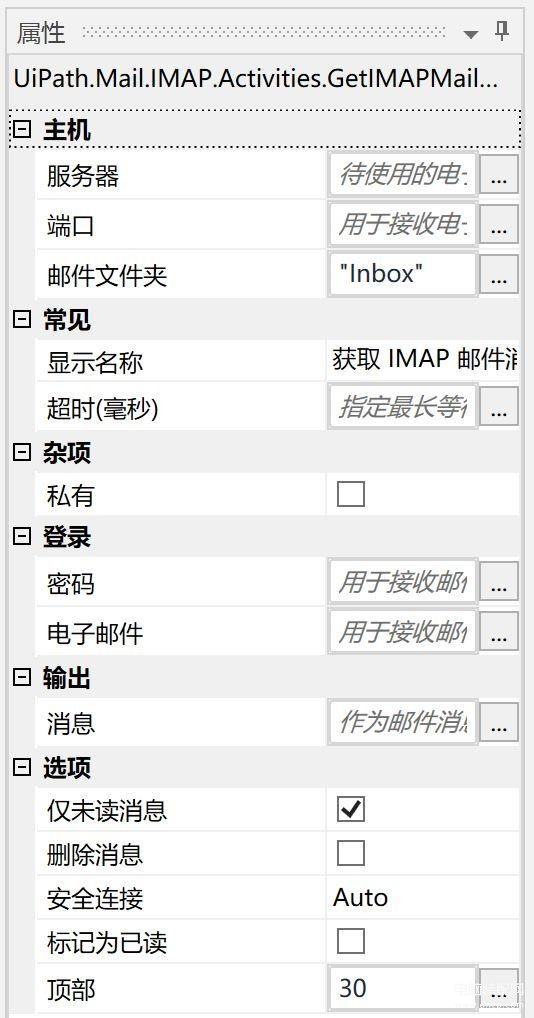Click the 服务器 input field
This screenshot has height=1018, width=534.
(403, 174)
